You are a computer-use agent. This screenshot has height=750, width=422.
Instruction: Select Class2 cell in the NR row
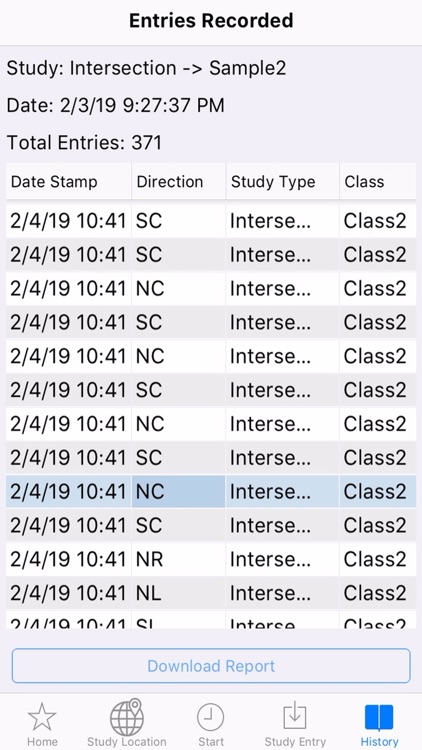point(378,560)
